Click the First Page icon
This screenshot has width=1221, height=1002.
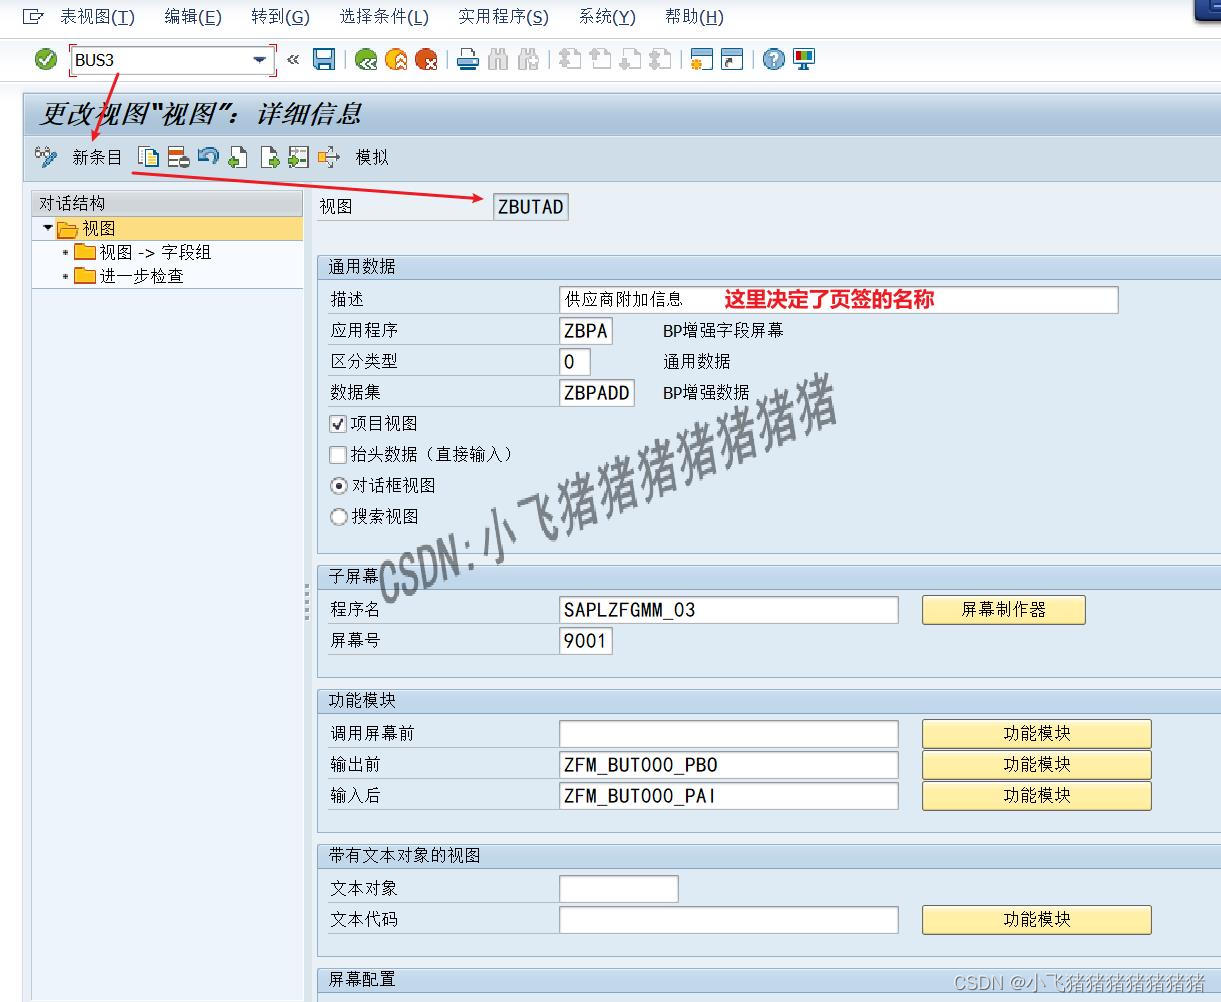pos(570,60)
